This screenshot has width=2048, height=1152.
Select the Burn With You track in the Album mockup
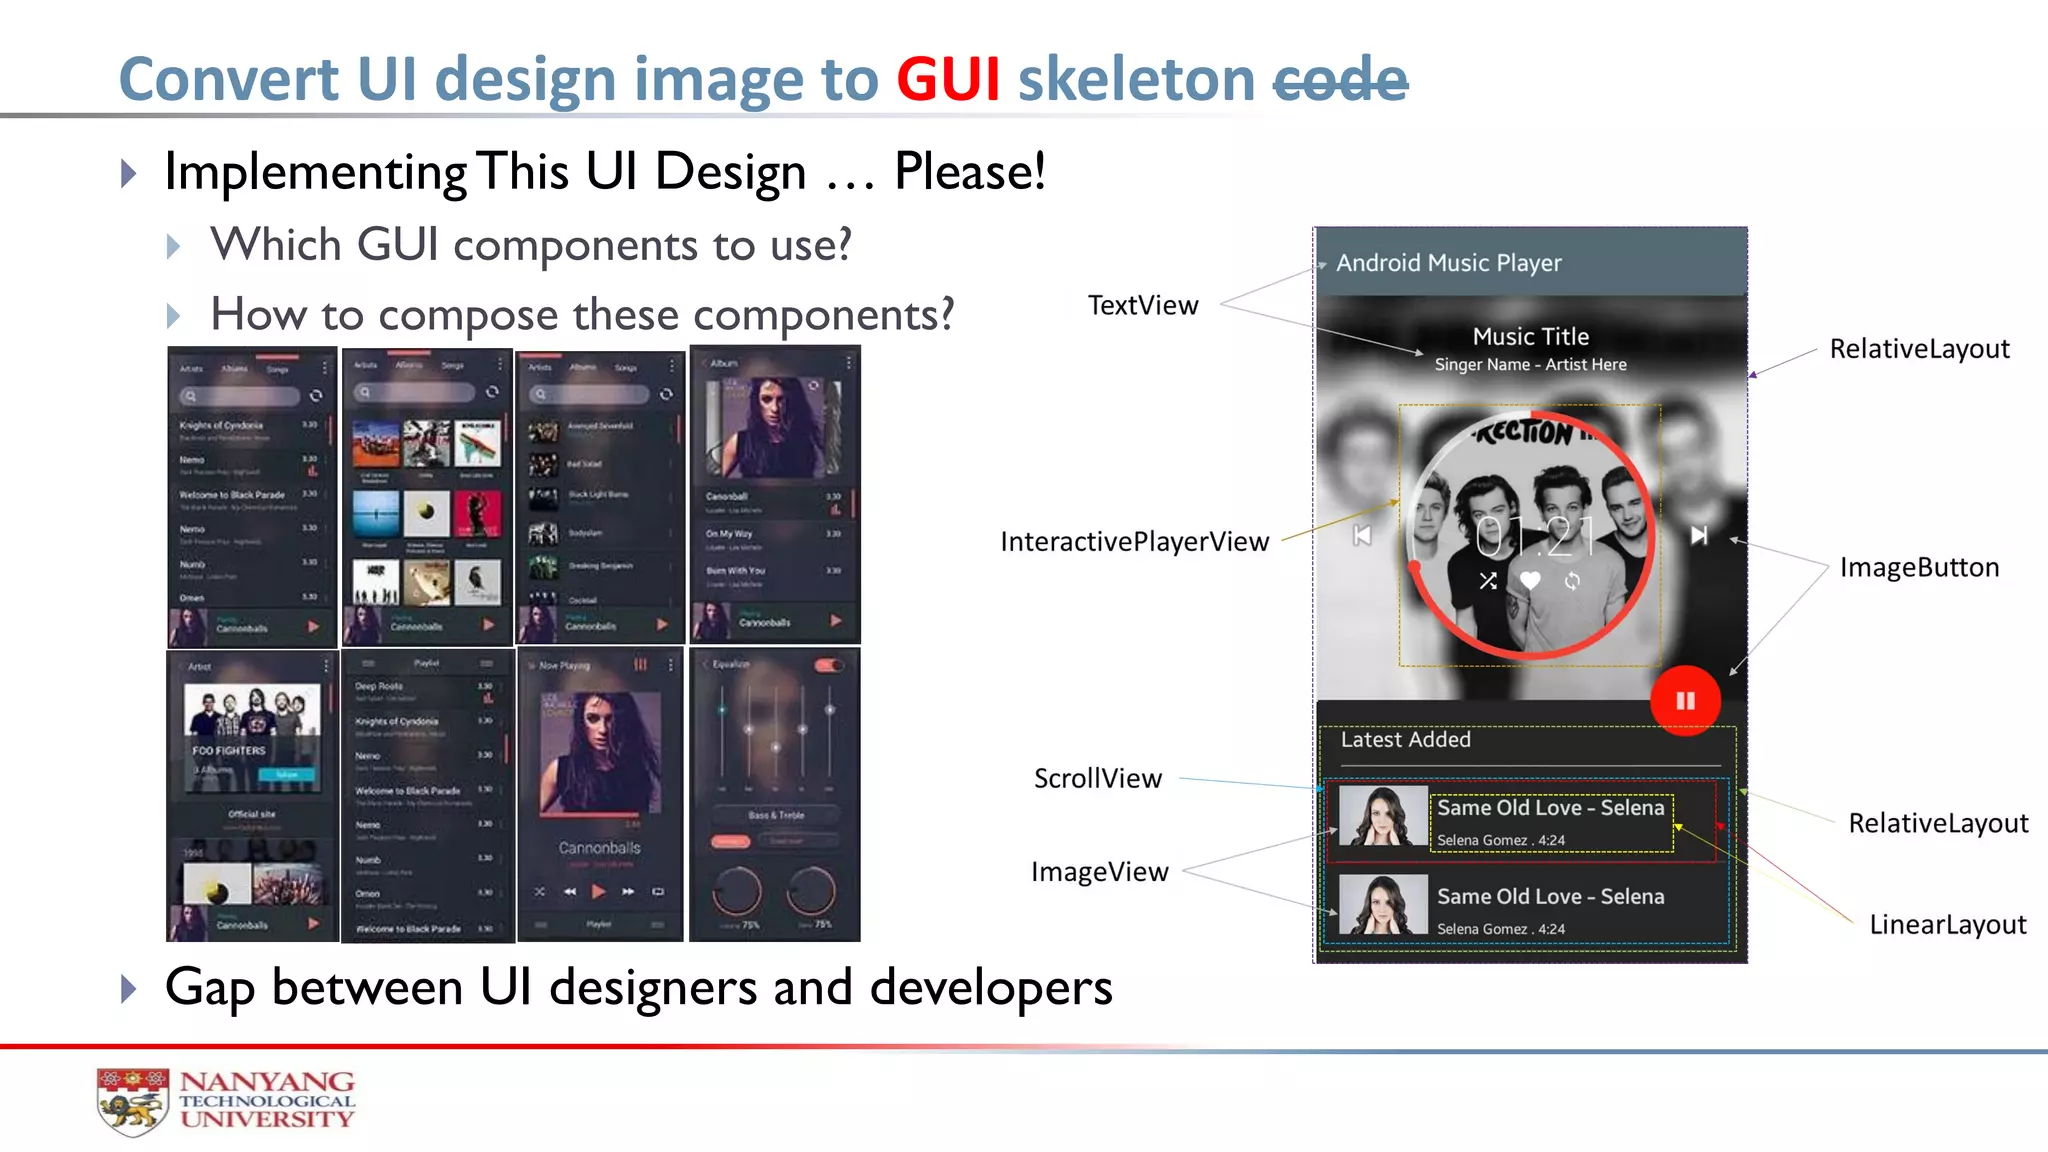773,576
